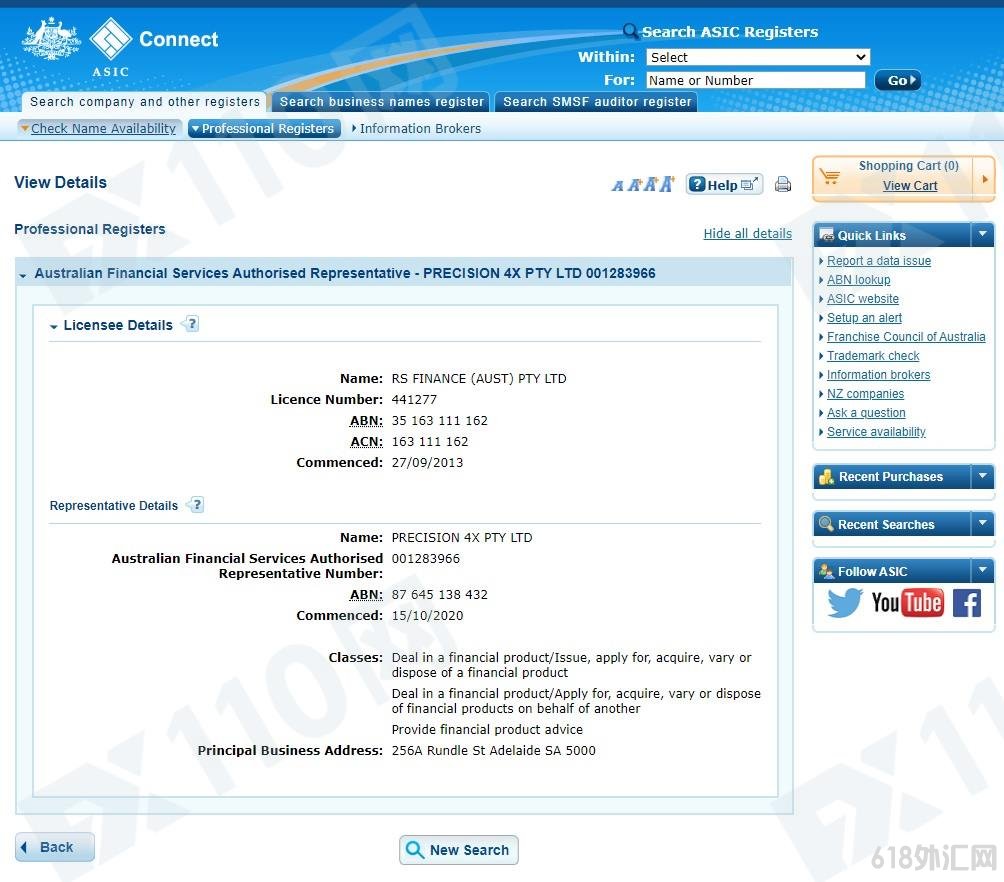Click the address 256A Rundle St Adelaide SA 5000

pos(493,751)
